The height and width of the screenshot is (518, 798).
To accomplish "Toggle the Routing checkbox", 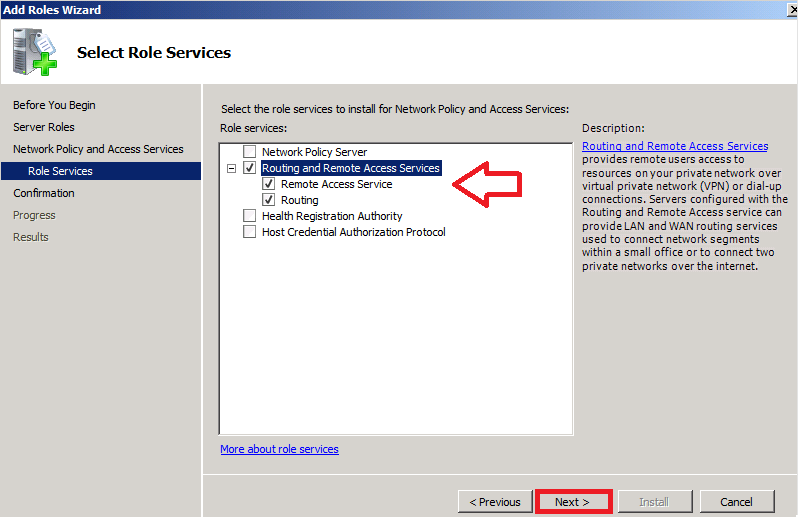I will (x=269, y=200).
